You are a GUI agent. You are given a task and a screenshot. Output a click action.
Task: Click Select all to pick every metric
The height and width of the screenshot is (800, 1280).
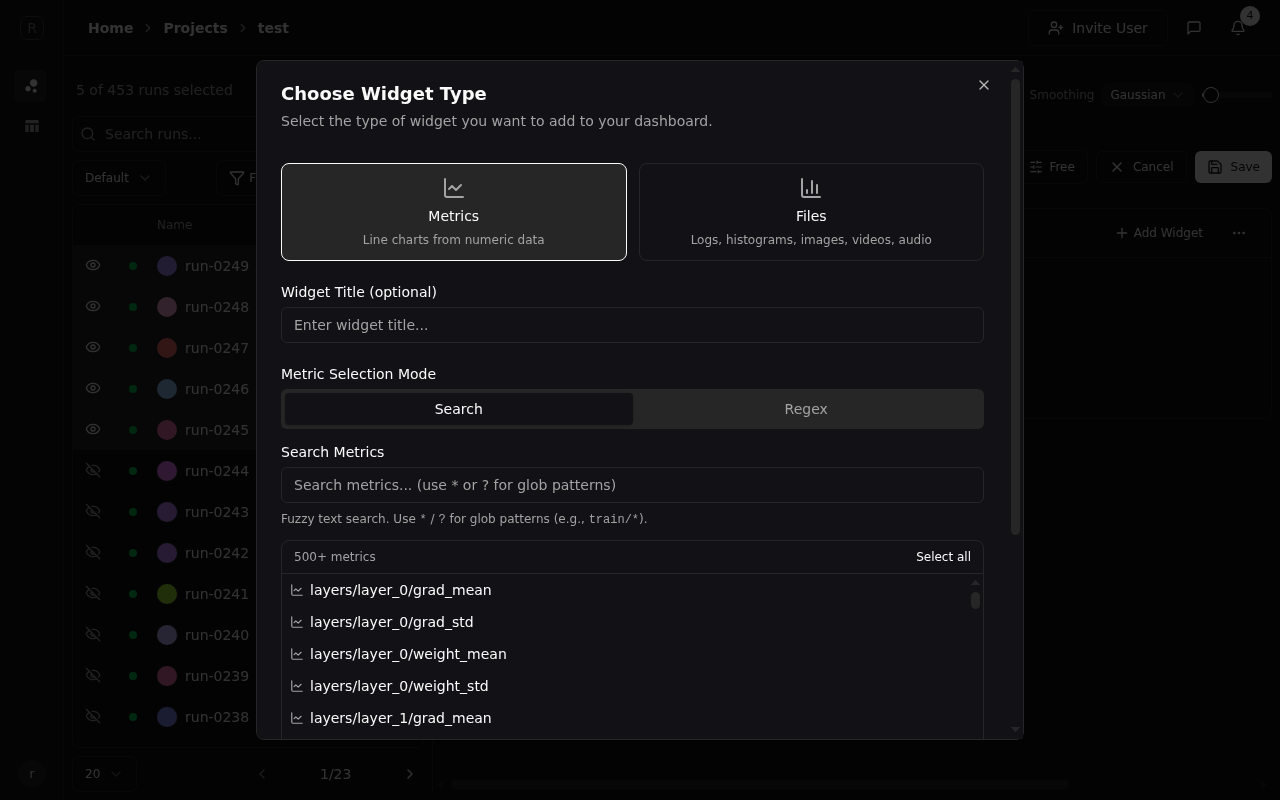943,556
